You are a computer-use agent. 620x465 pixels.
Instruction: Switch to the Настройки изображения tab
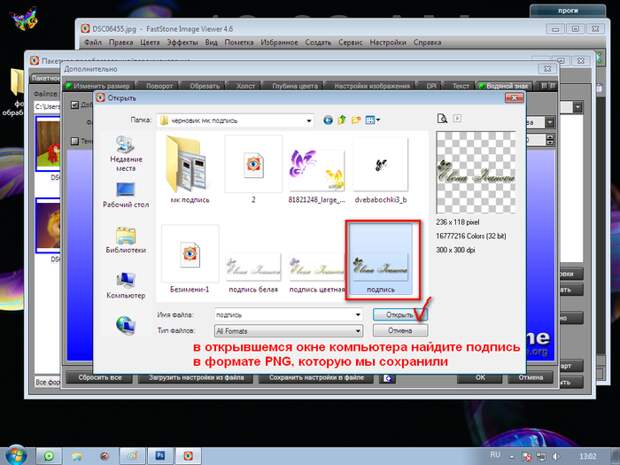coord(372,86)
